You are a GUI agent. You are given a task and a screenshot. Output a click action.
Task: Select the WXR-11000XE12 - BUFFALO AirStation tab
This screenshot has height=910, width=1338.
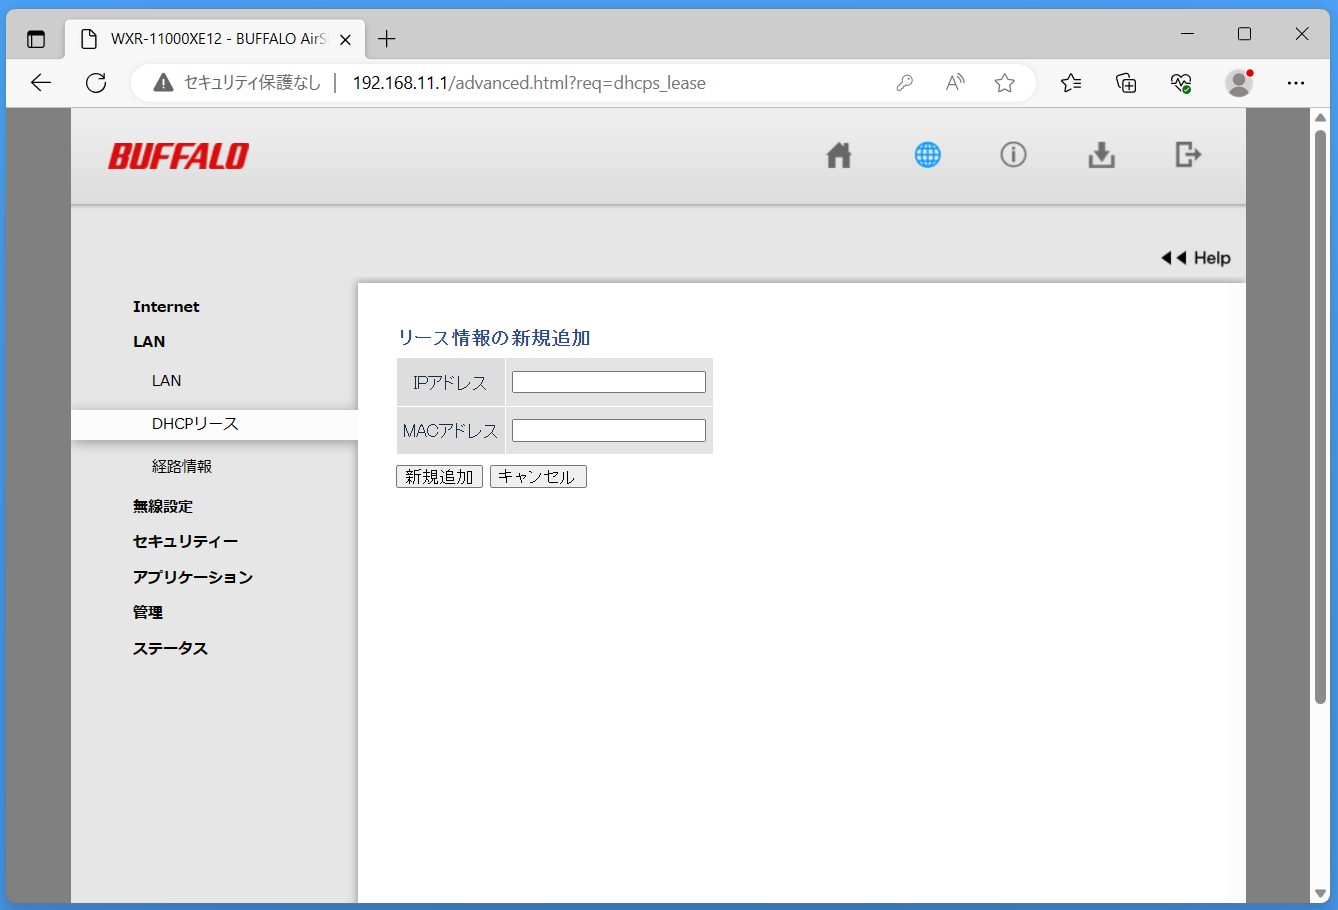(215, 39)
